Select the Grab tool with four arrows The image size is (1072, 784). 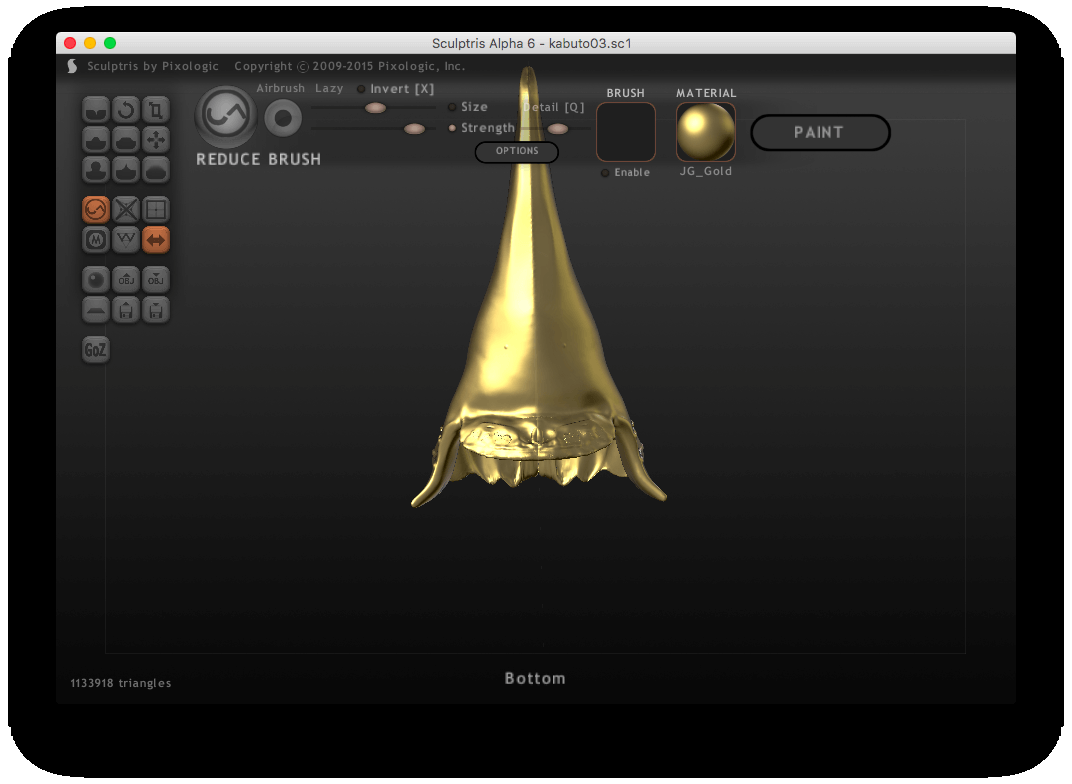[x=156, y=139]
